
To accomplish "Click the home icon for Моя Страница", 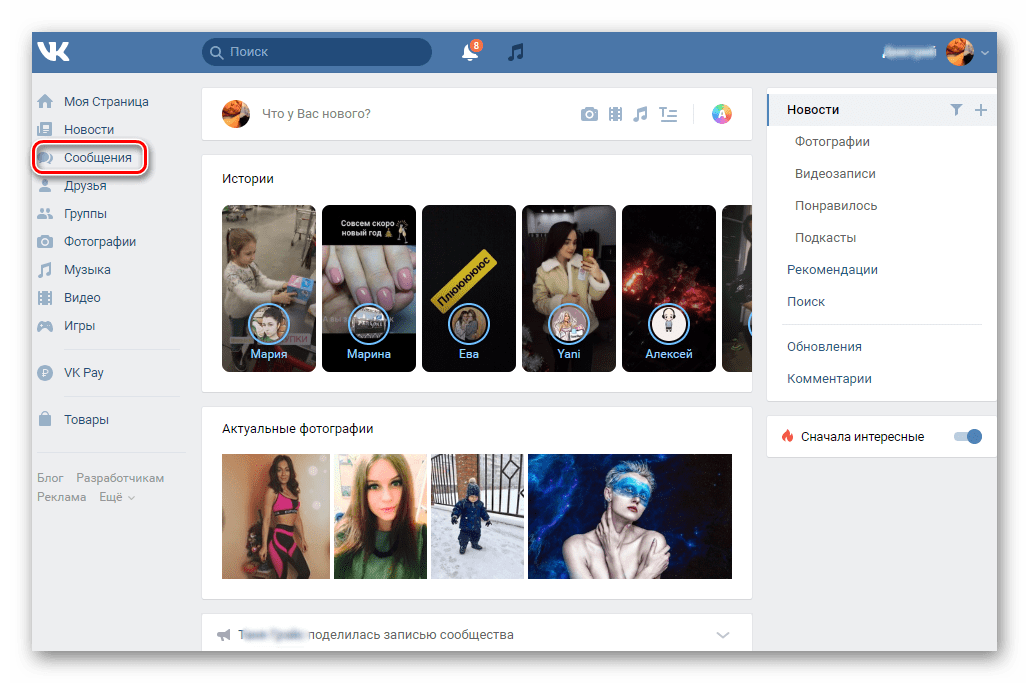I will click(45, 101).
